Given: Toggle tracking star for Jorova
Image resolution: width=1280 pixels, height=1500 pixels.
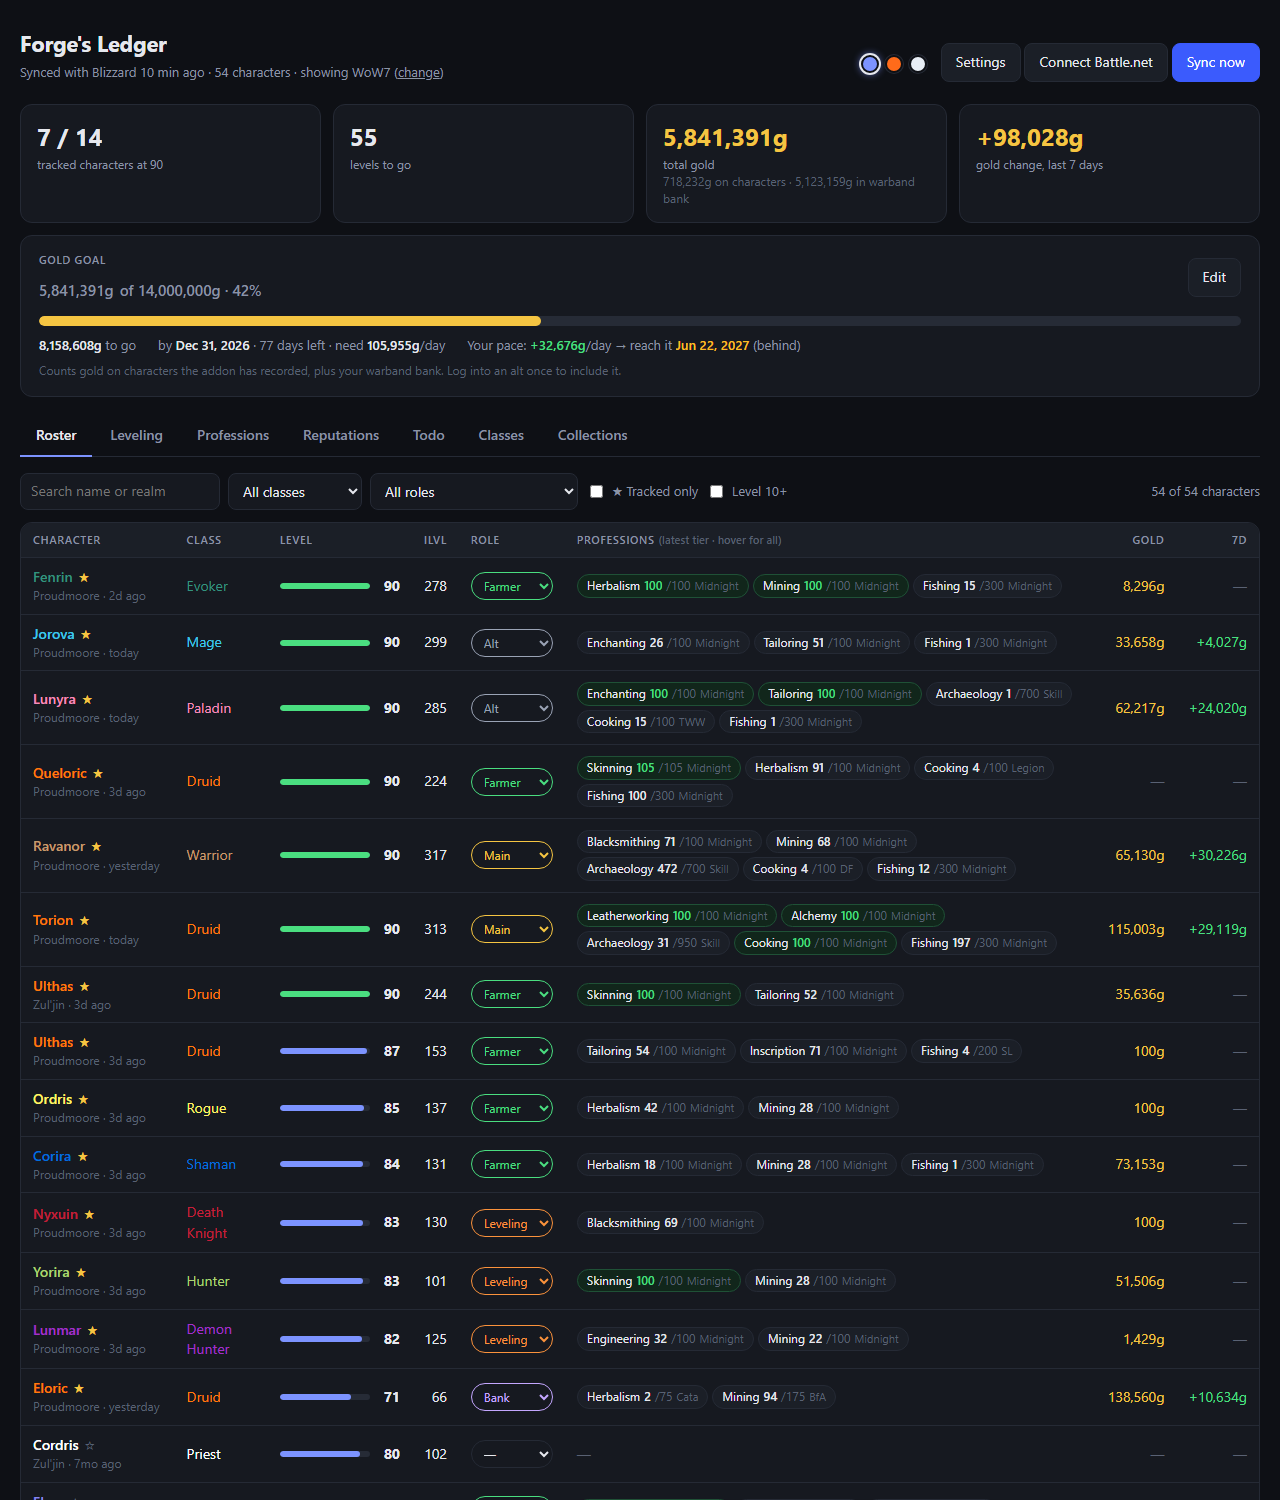Looking at the screenshot, I should point(86,635).
